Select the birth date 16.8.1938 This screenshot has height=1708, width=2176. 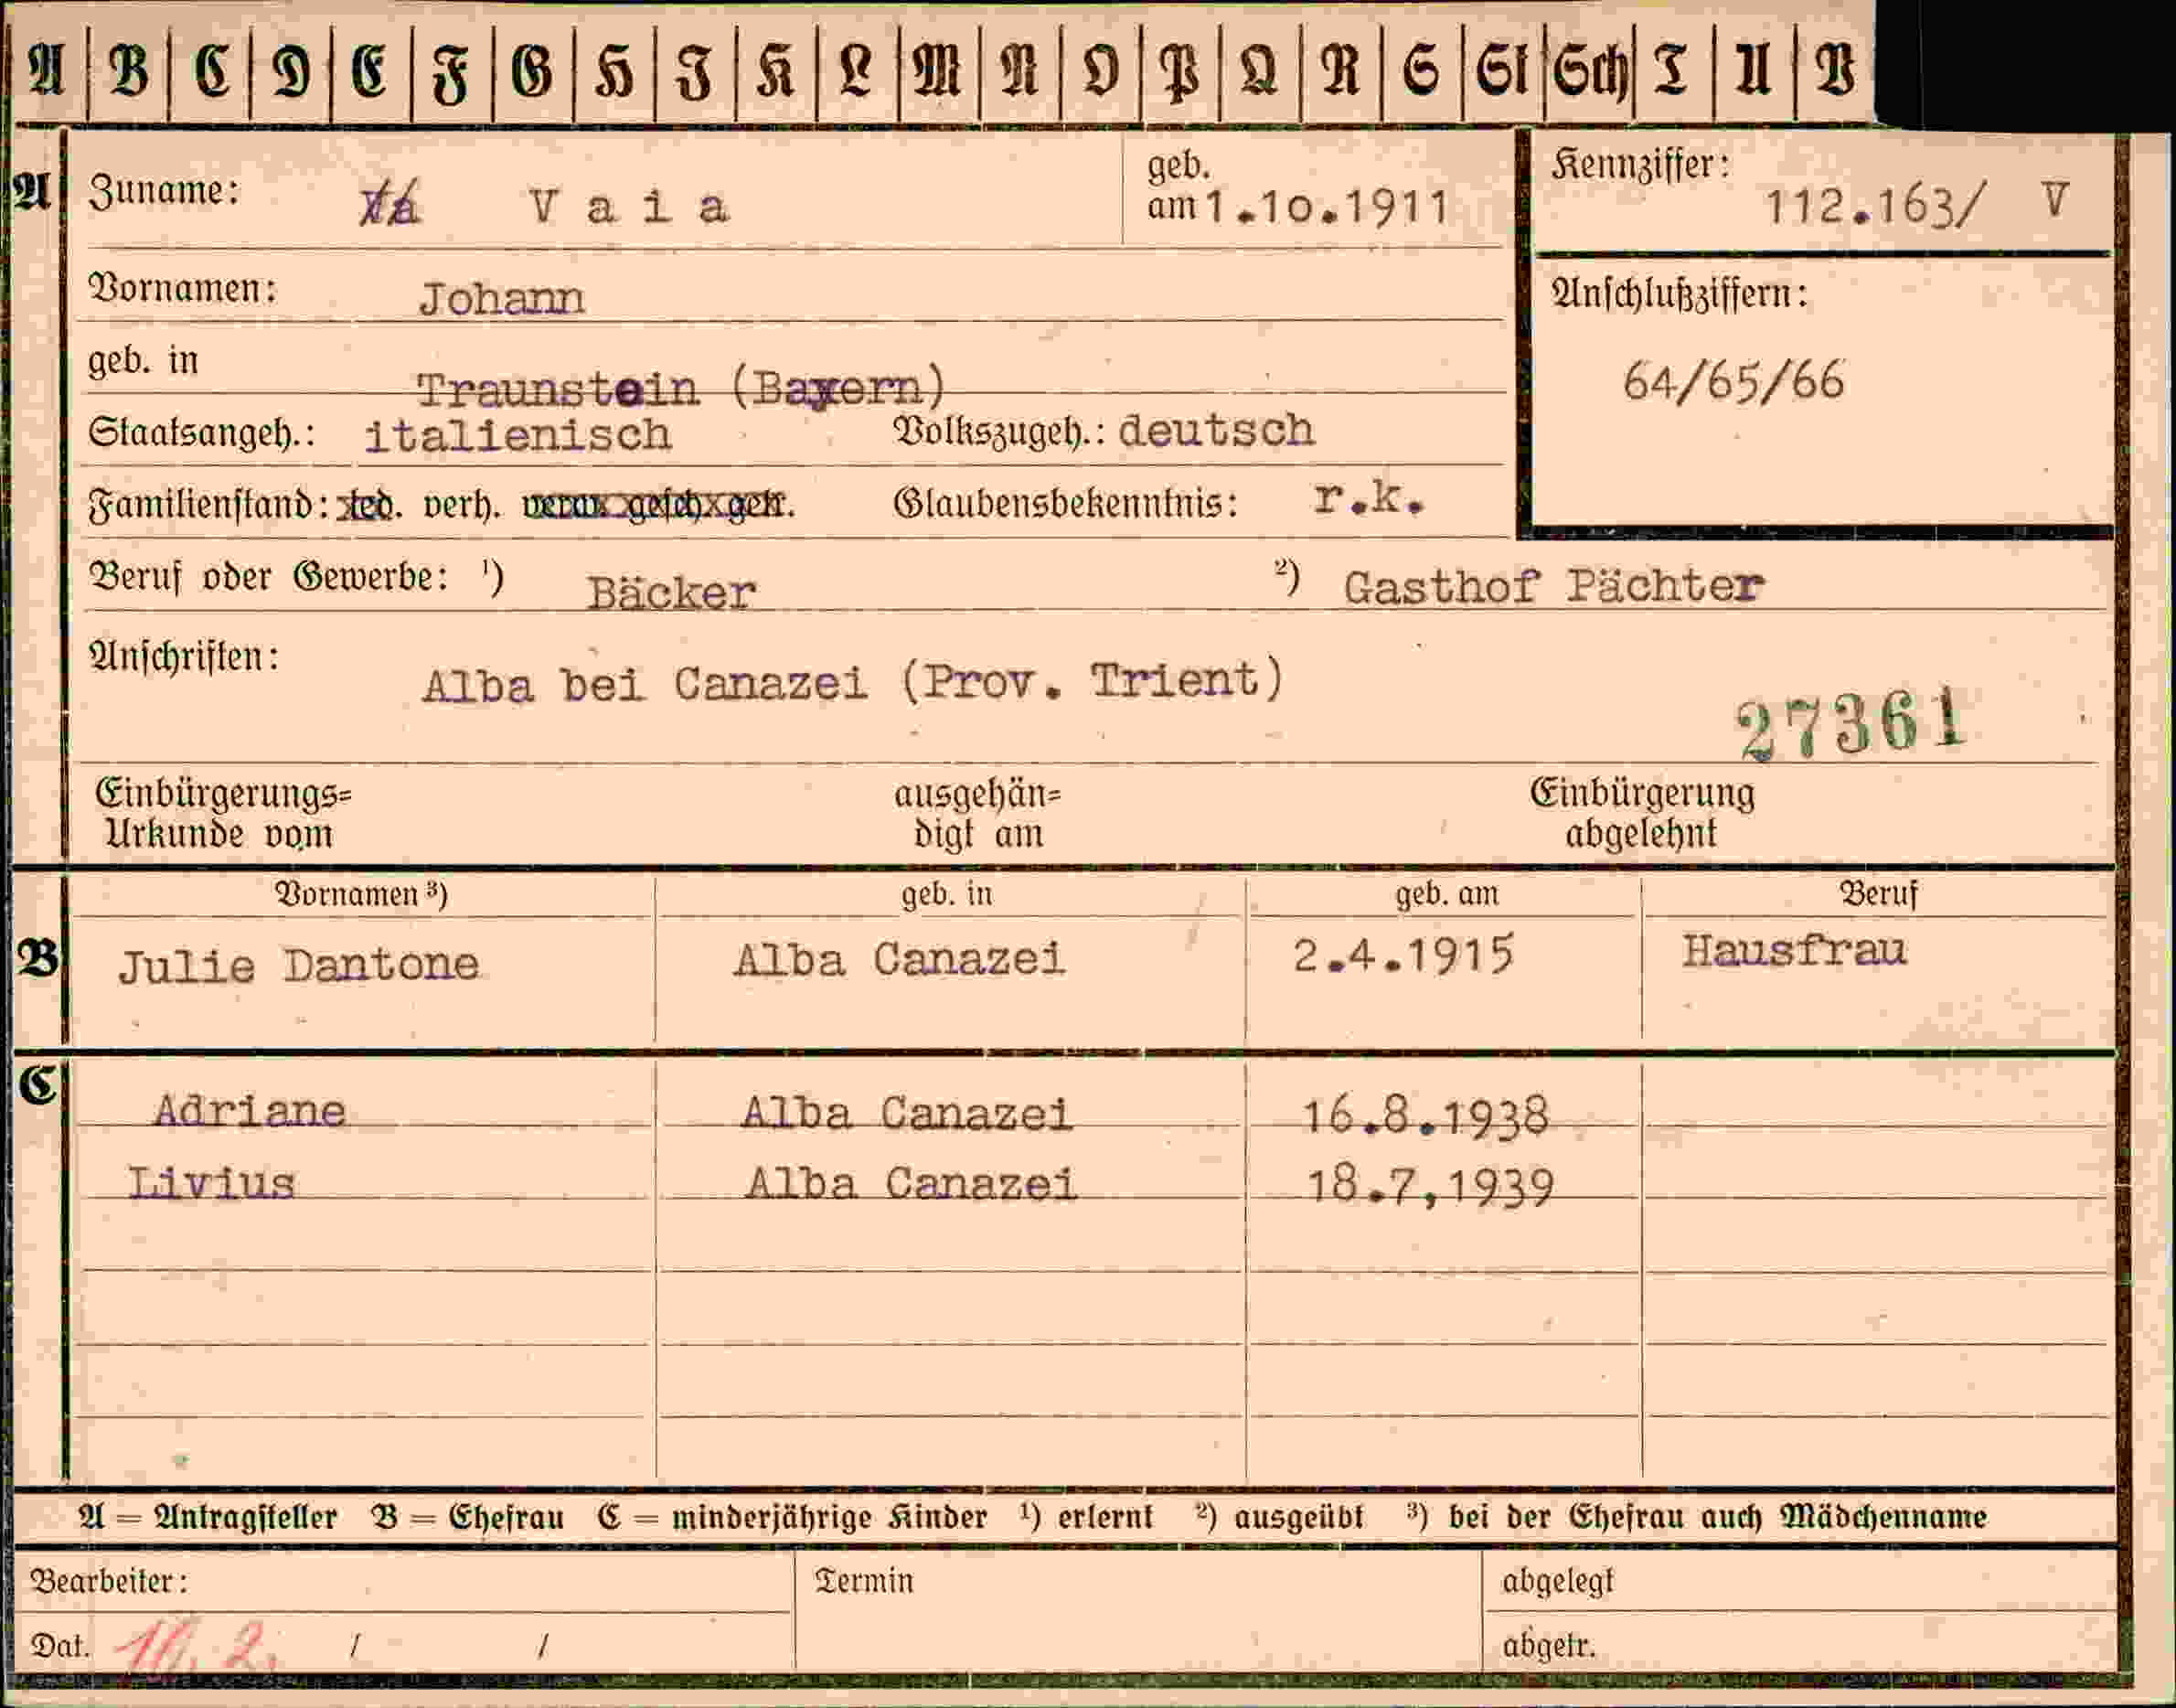[x=1426, y=1116]
